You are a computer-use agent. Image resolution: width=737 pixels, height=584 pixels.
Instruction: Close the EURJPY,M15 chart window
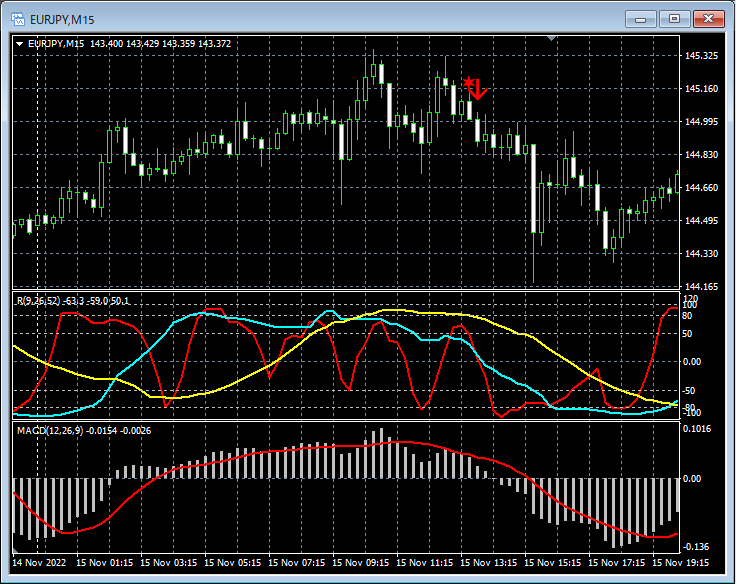coord(708,19)
